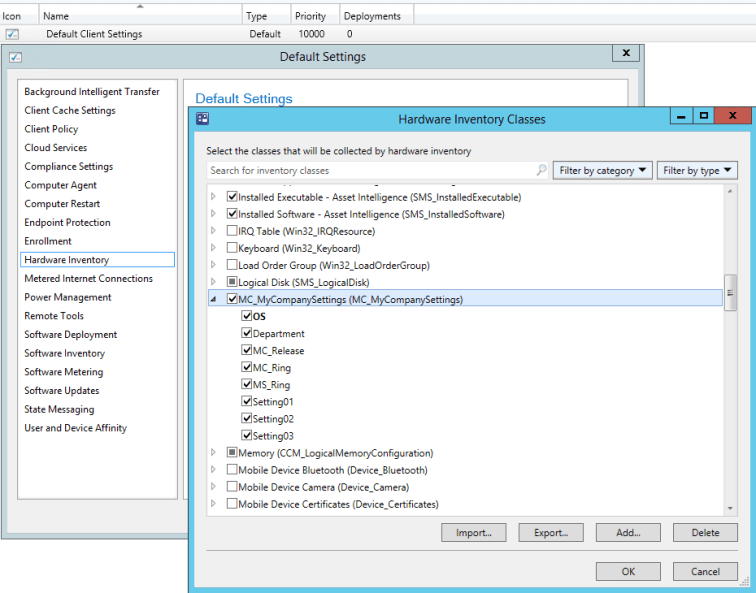Viewport: 756px width, 593px height.
Task: Click the Default Client Settings row icon
Action: coord(12,34)
